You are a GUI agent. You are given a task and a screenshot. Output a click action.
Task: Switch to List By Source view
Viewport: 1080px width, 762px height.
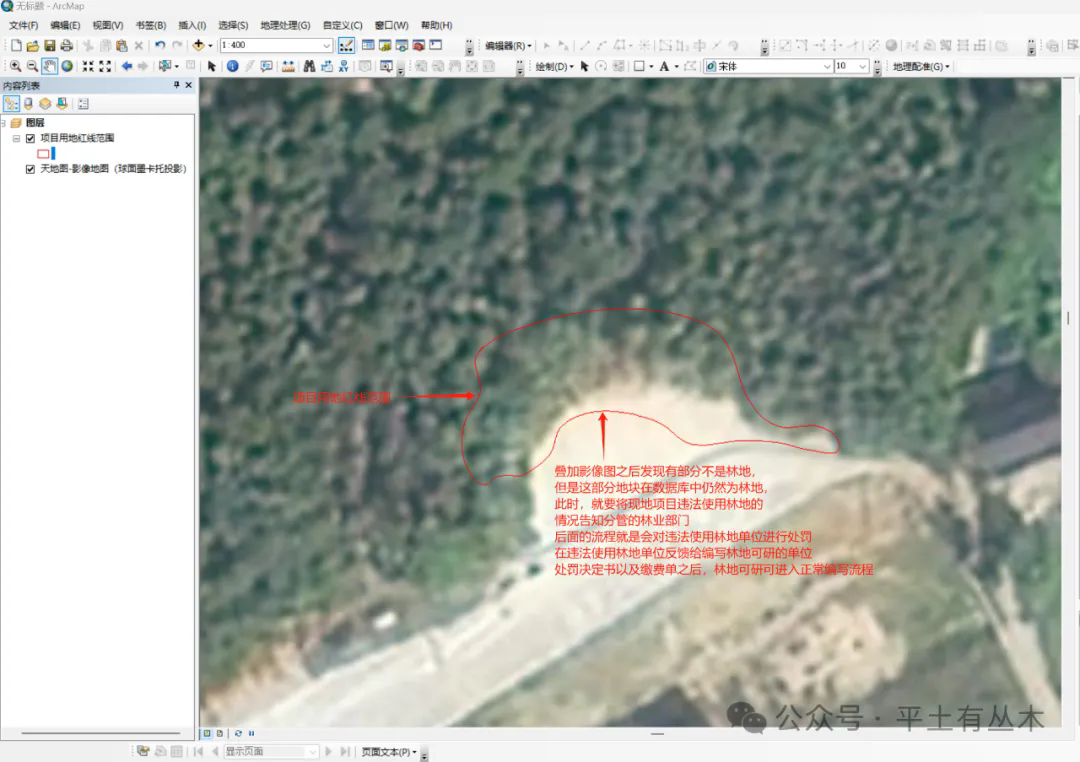(x=28, y=103)
